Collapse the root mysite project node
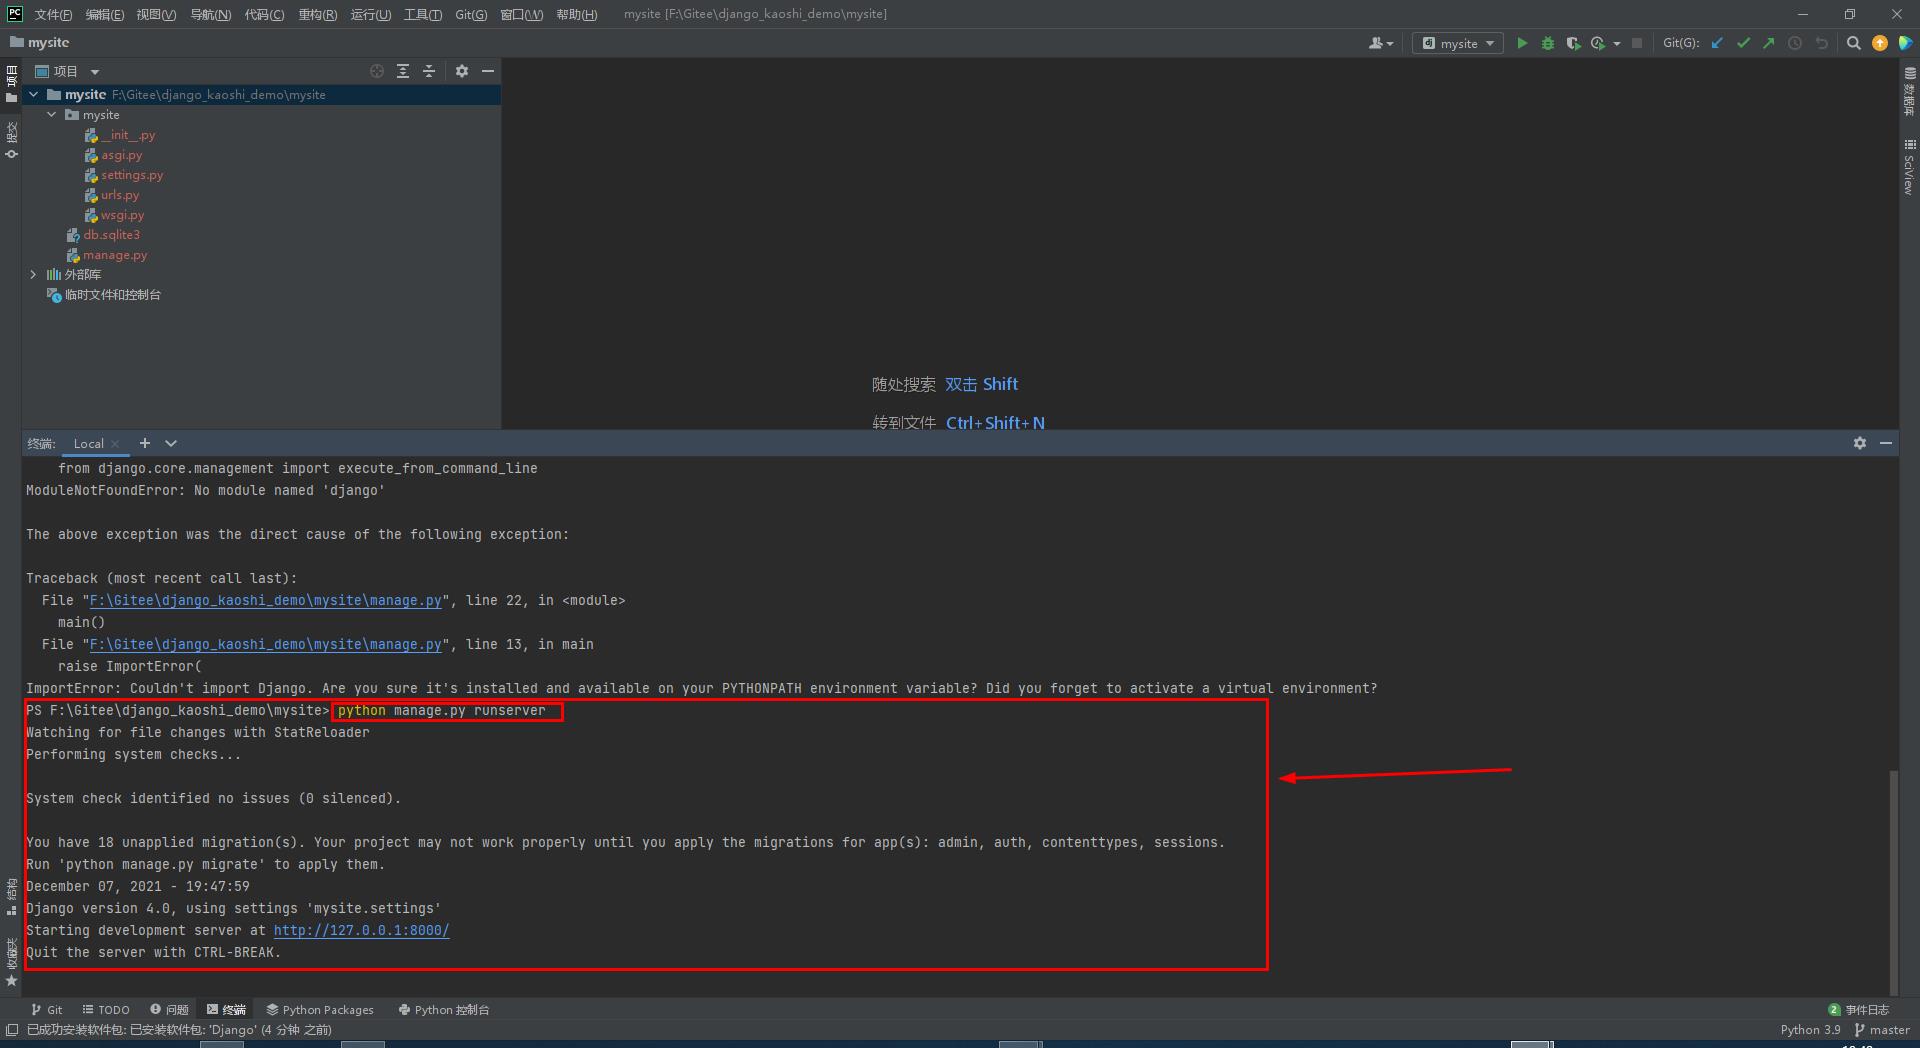The width and height of the screenshot is (1920, 1048). point(34,94)
